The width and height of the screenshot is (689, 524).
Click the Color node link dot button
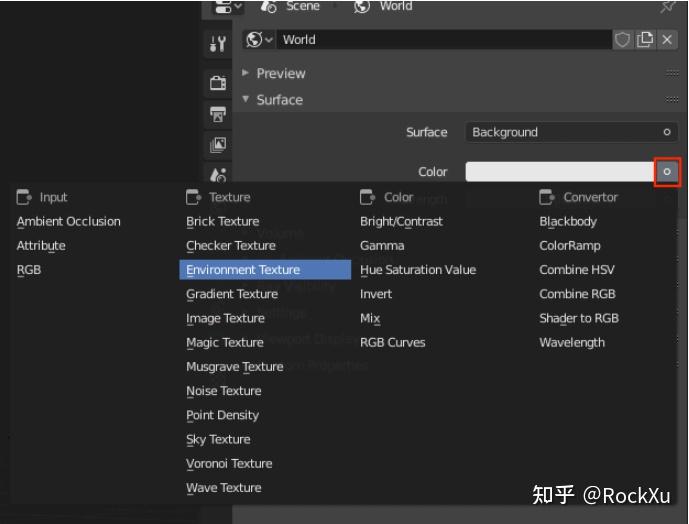coord(667,172)
